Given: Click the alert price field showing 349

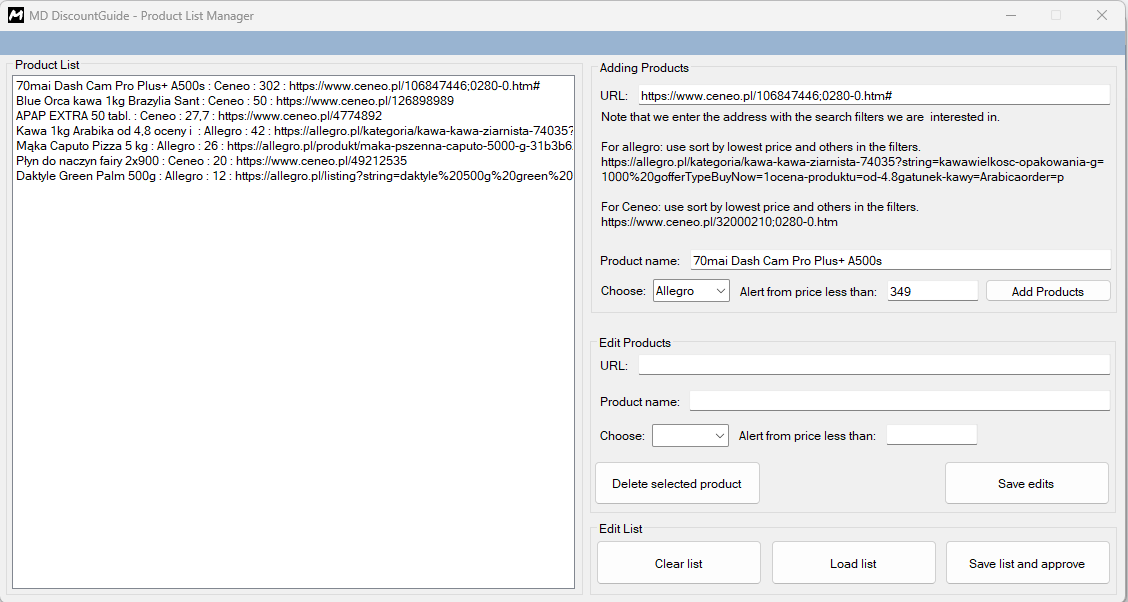Looking at the screenshot, I should (x=932, y=291).
